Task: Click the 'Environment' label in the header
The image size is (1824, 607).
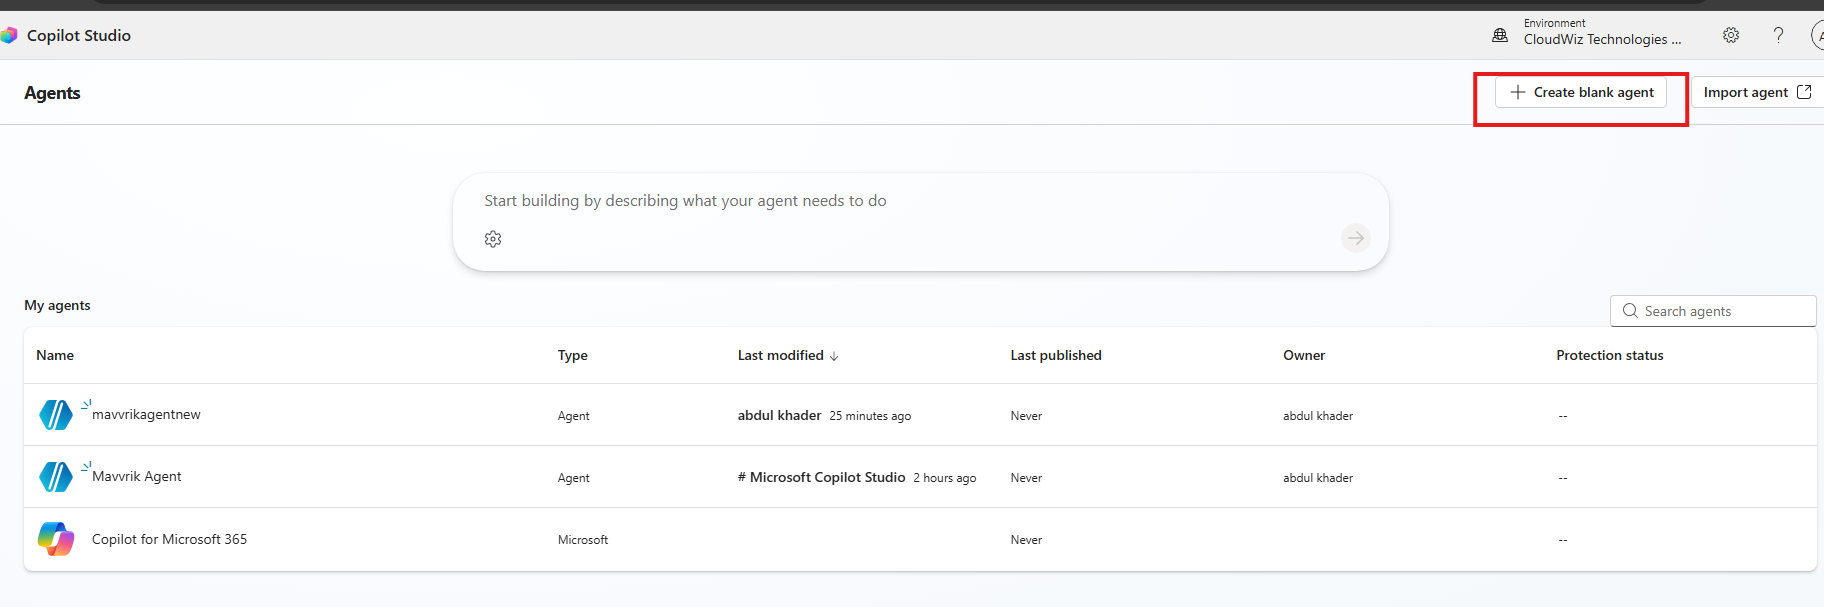Action: pos(1554,23)
